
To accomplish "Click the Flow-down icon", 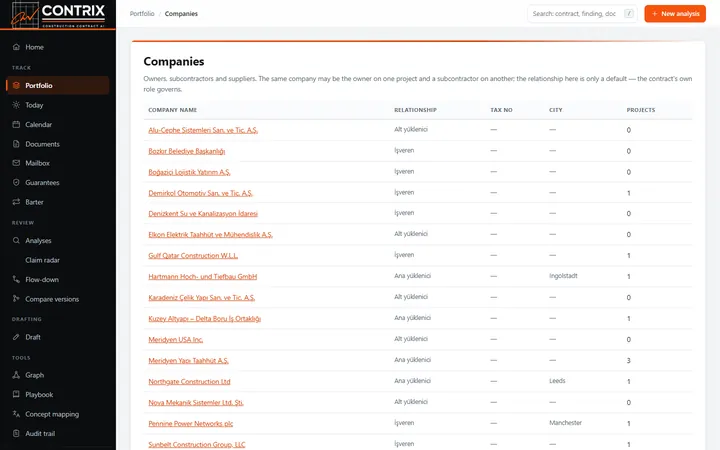I will click(16, 279).
